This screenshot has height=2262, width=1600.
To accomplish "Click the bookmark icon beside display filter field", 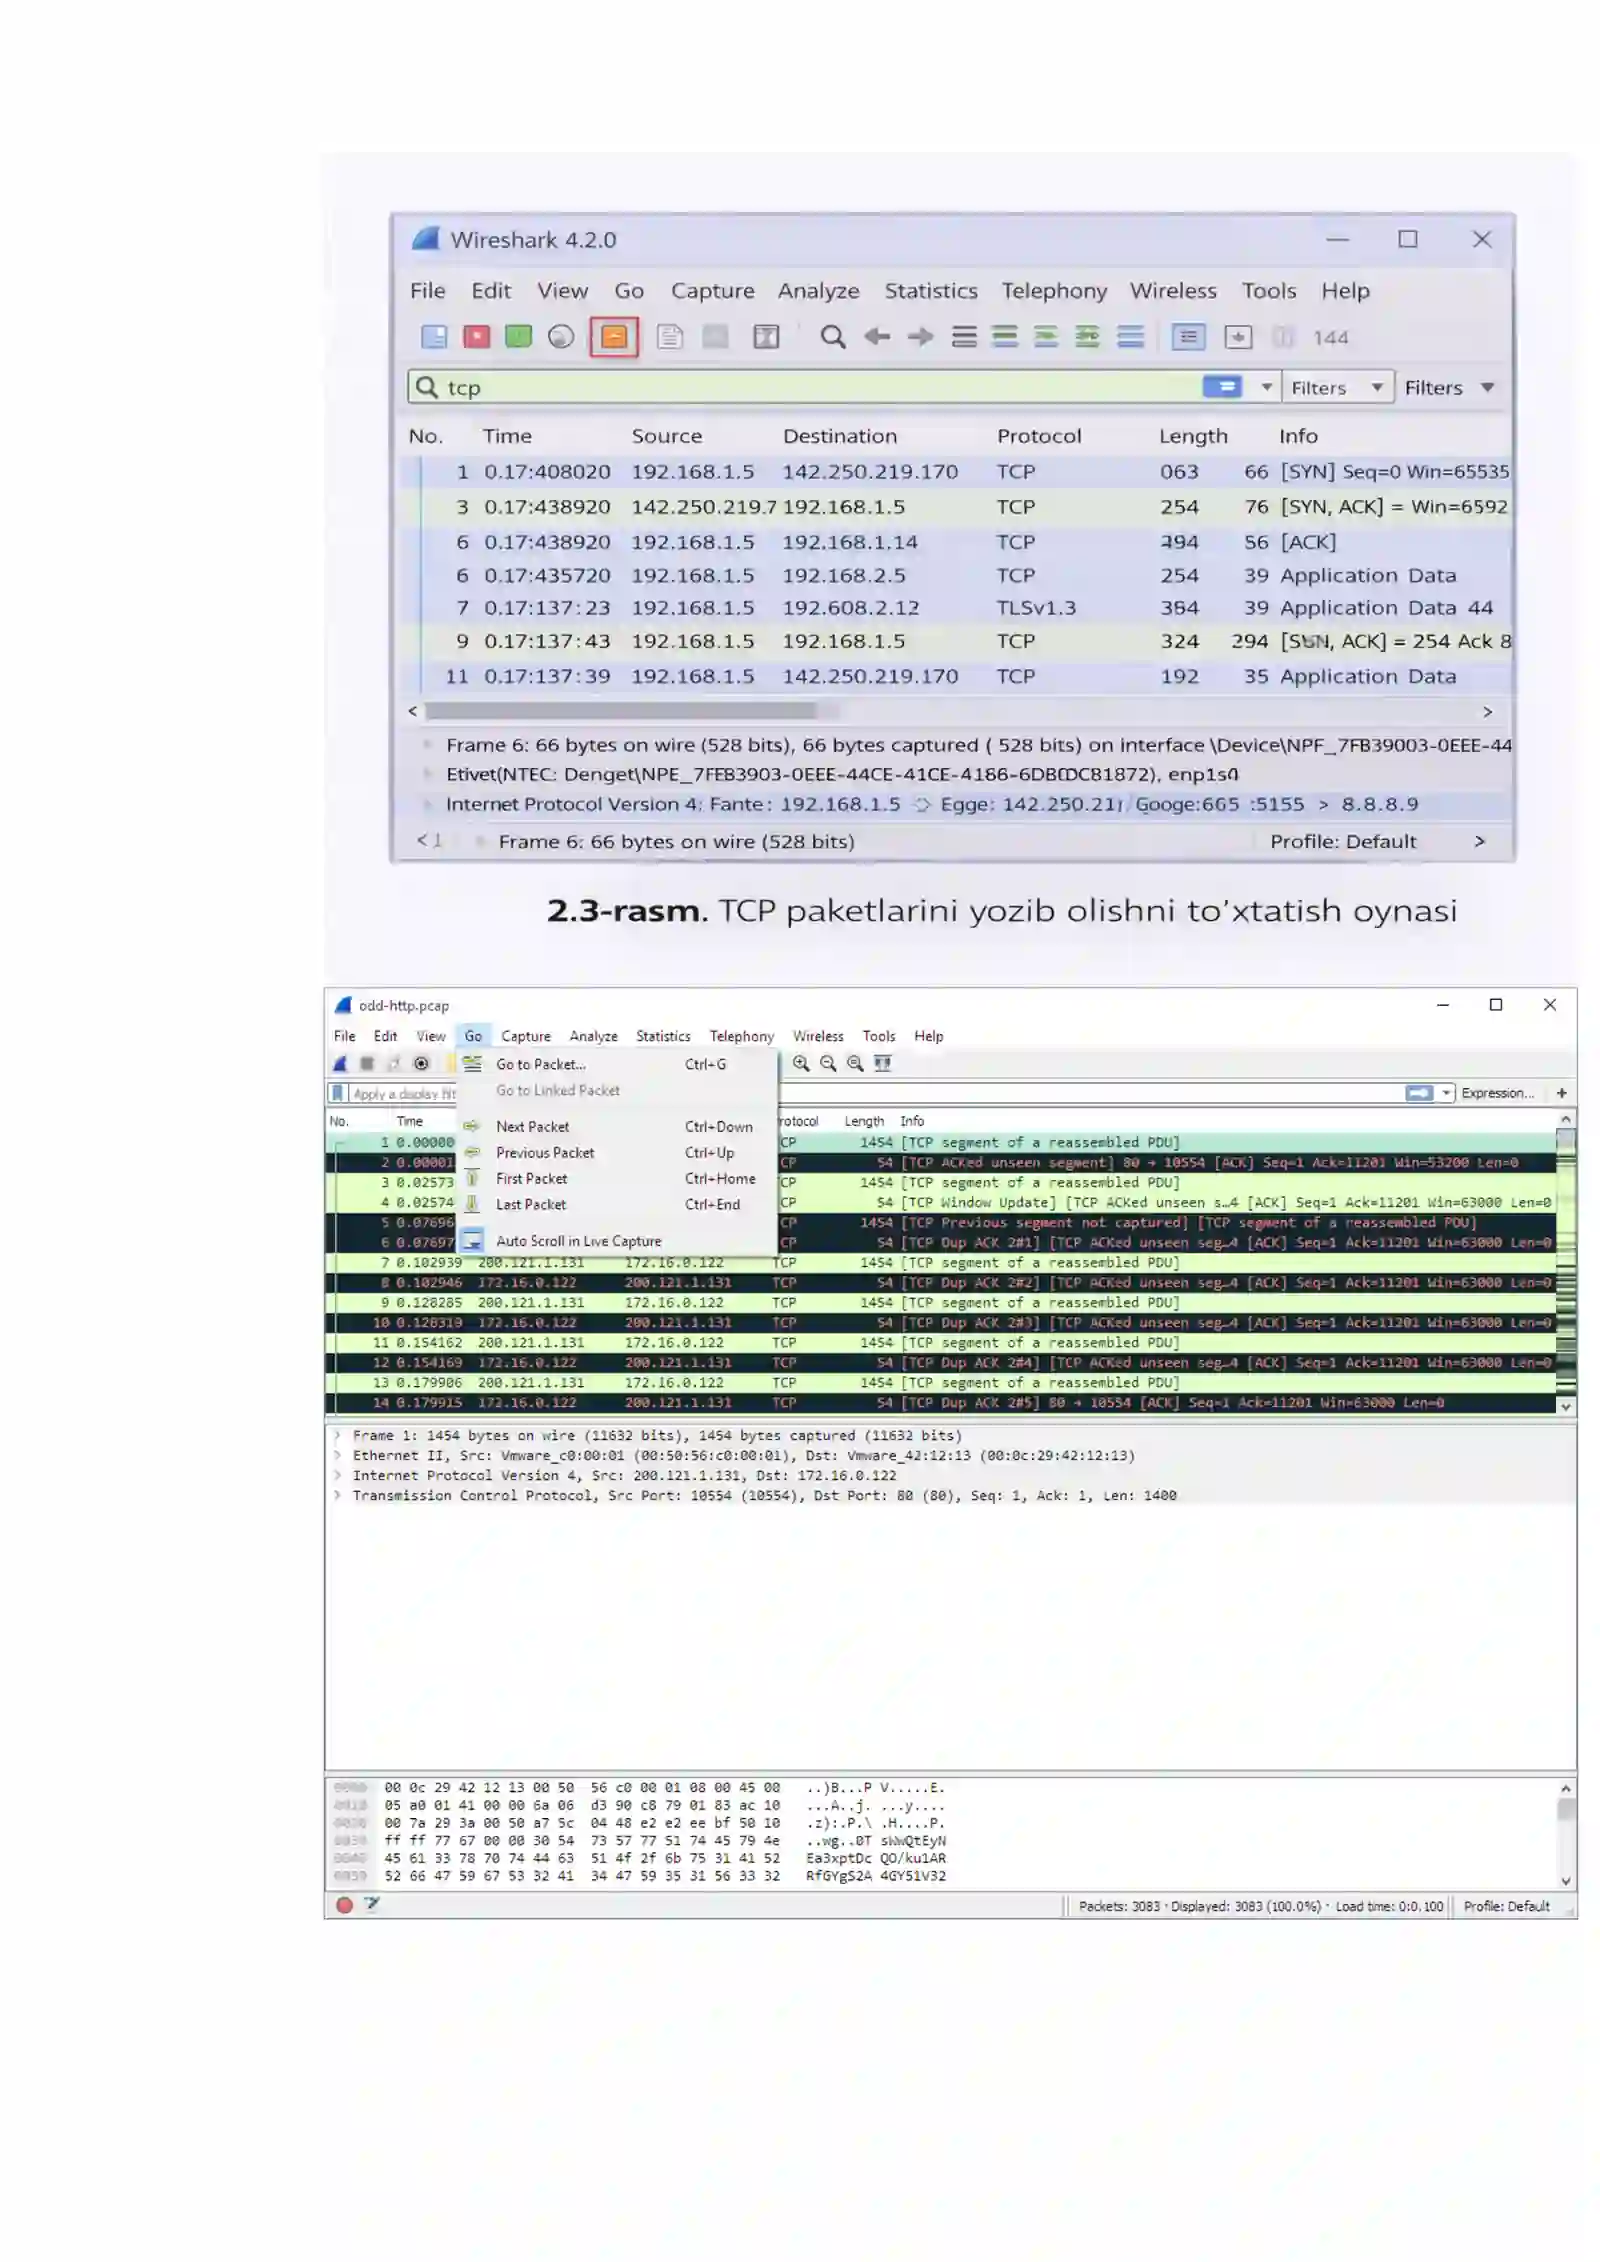I will 338,1093.
